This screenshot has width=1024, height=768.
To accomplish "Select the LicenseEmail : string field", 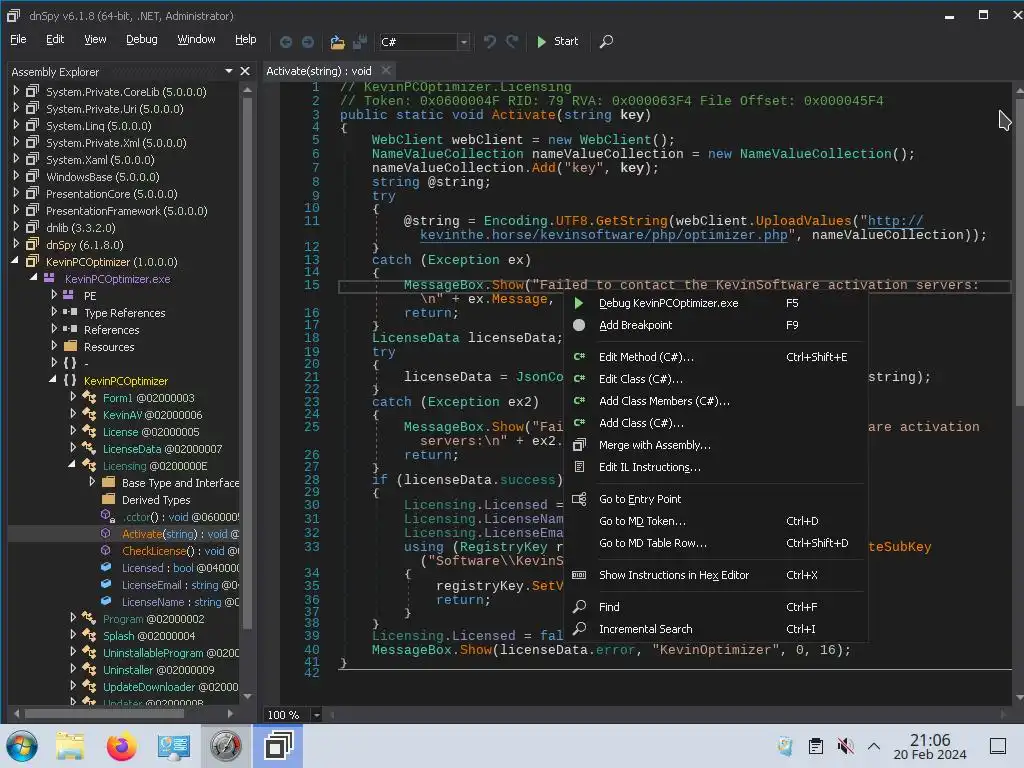I will click(x=180, y=585).
